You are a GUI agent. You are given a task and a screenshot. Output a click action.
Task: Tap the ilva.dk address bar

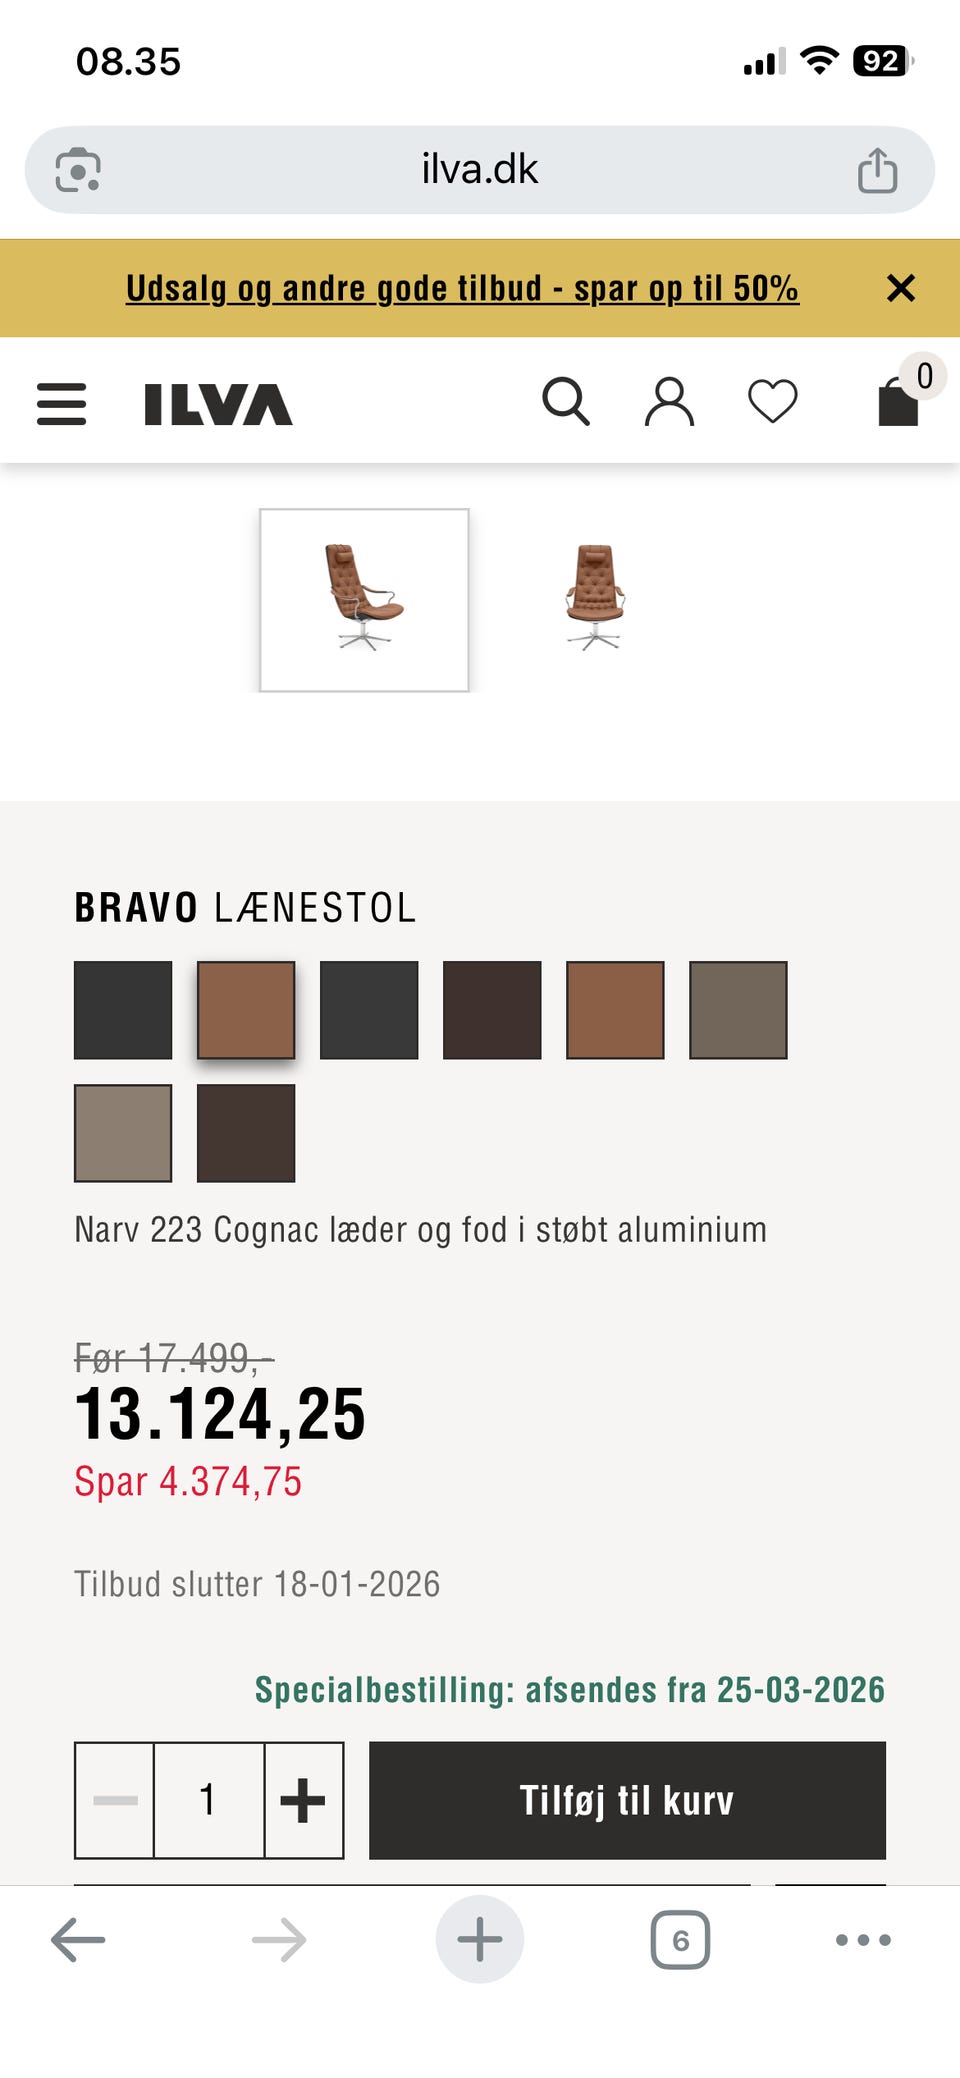(x=479, y=170)
